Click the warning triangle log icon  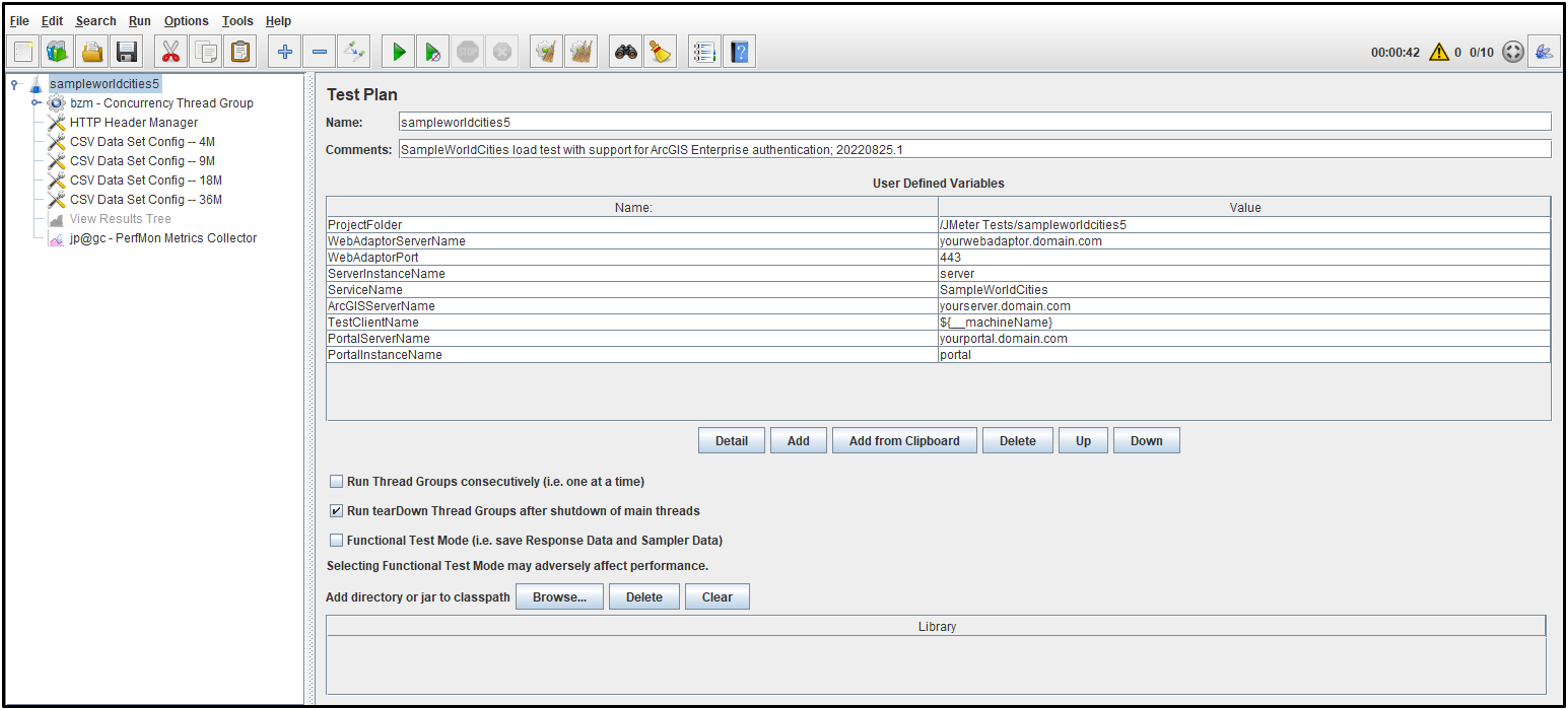[1439, 52]
